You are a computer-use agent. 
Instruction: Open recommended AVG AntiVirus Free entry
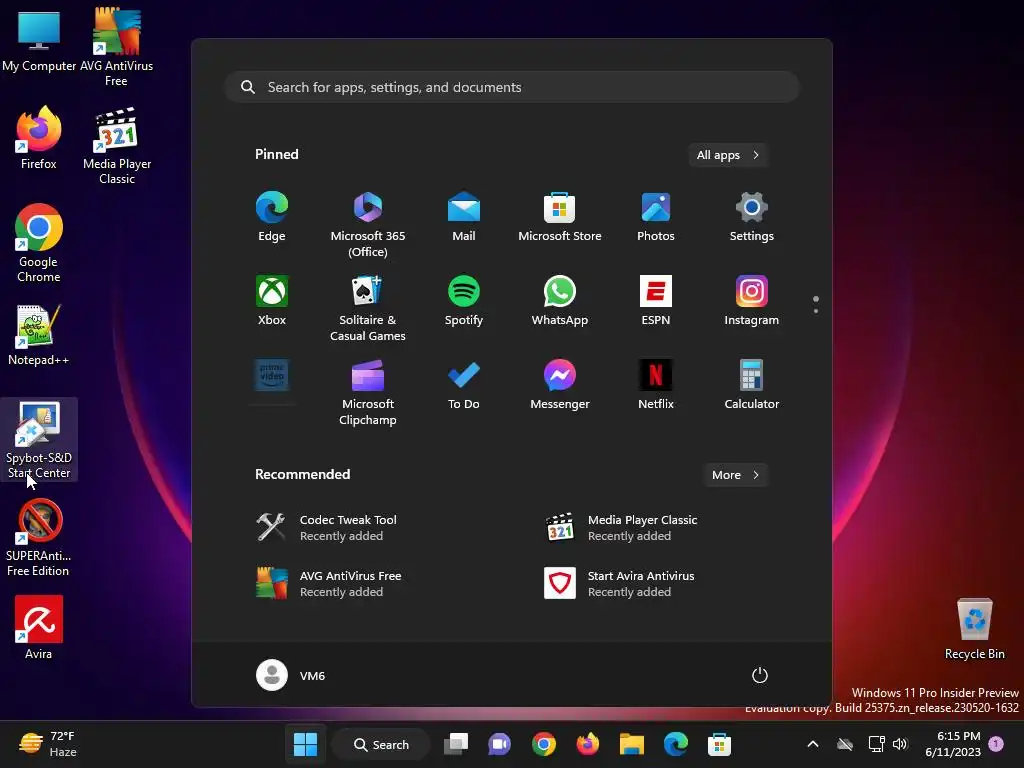click(x=328, y=584)
